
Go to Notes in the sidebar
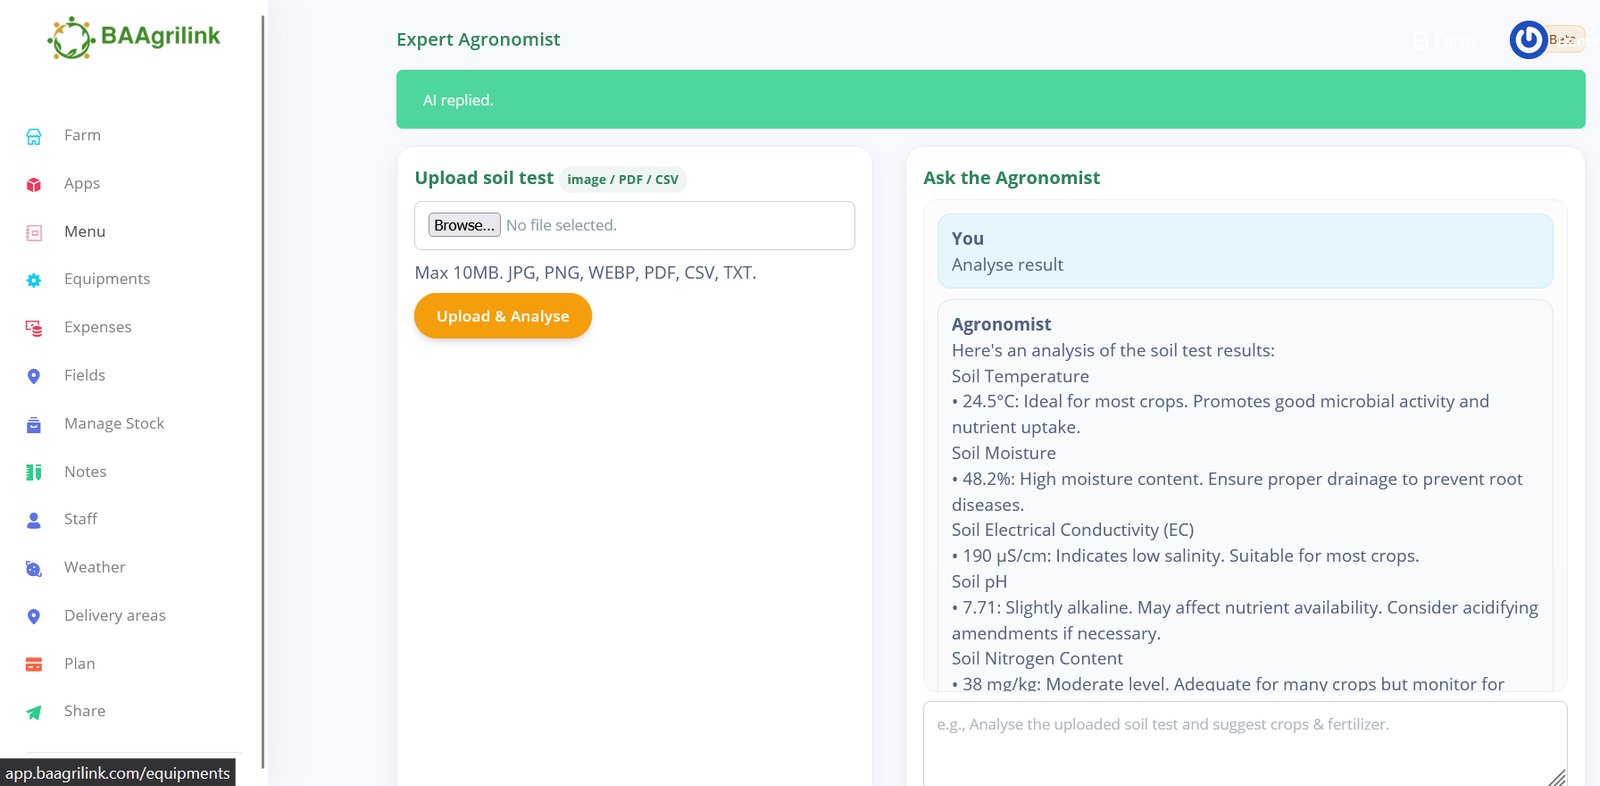click(85, 472)
